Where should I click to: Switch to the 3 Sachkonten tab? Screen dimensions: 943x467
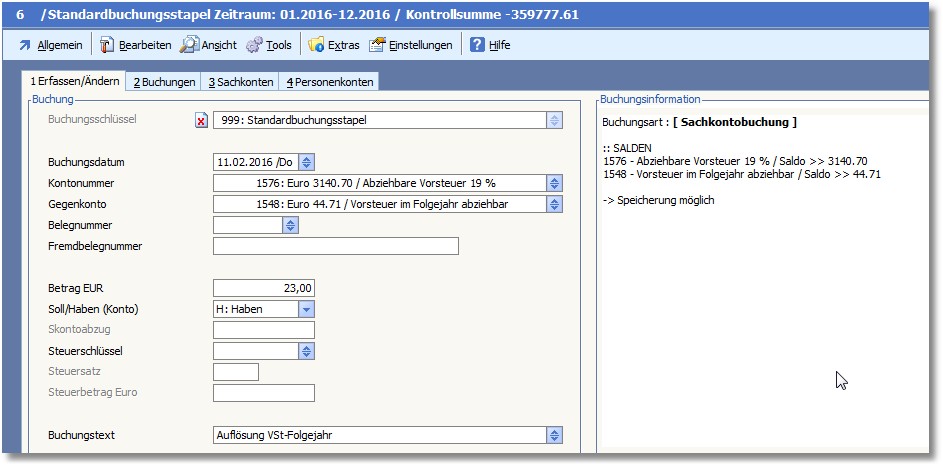coord(240,82)
